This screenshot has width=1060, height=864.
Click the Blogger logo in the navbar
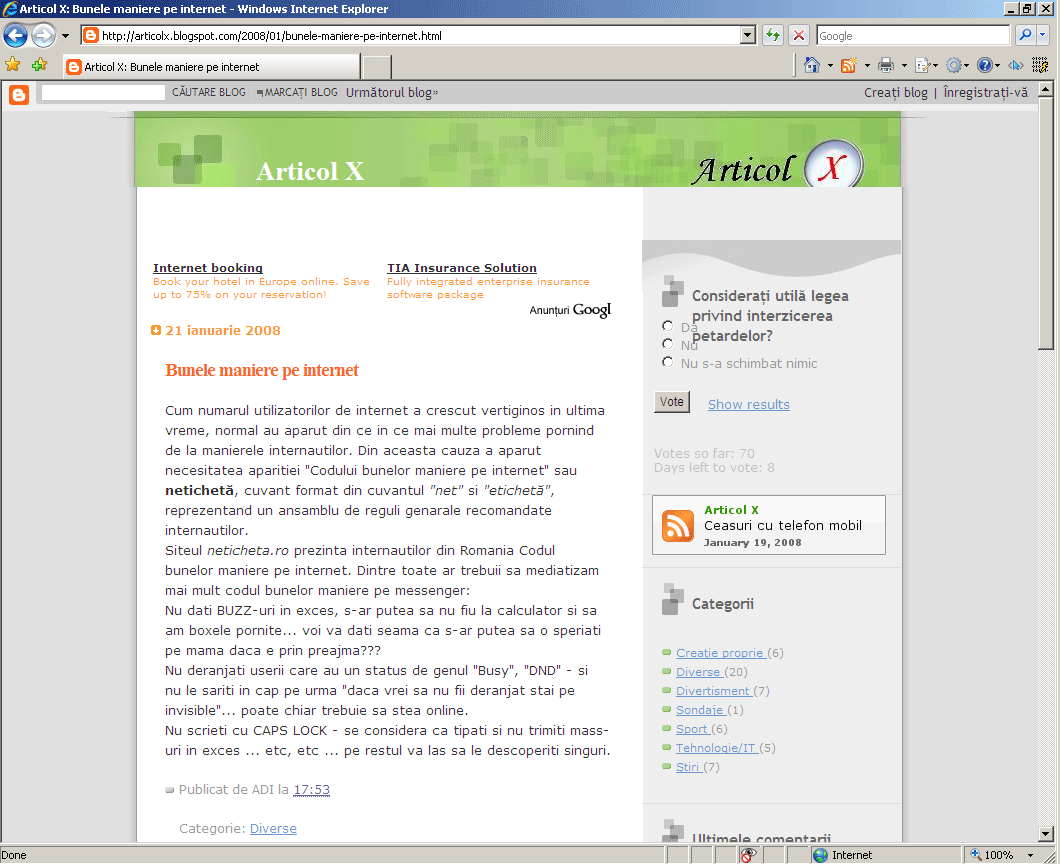(19, 94)
